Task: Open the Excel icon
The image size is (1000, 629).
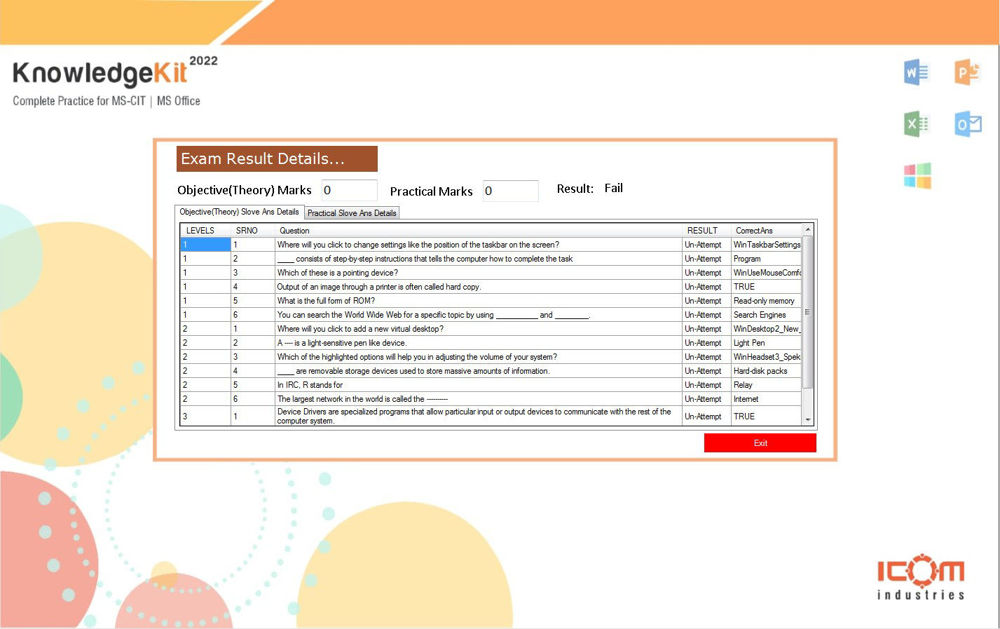Action: click(x=916, y=124)
